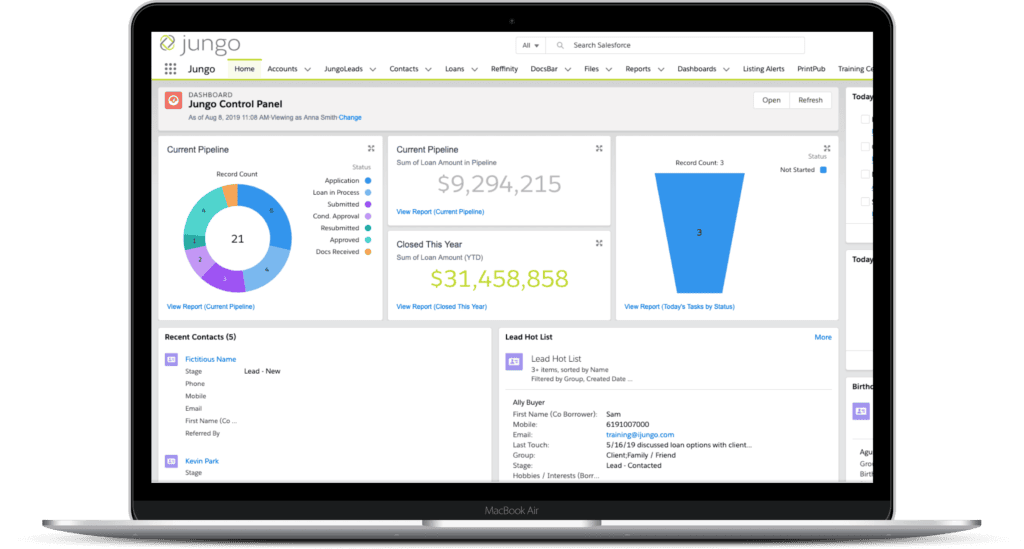Click More in Lead Hot List
The height and width of the screenshot is (549, 1024).
pos(823,337)
